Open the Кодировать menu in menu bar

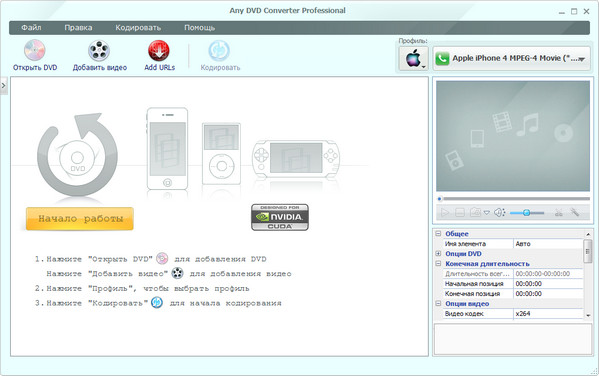point(138,28)
